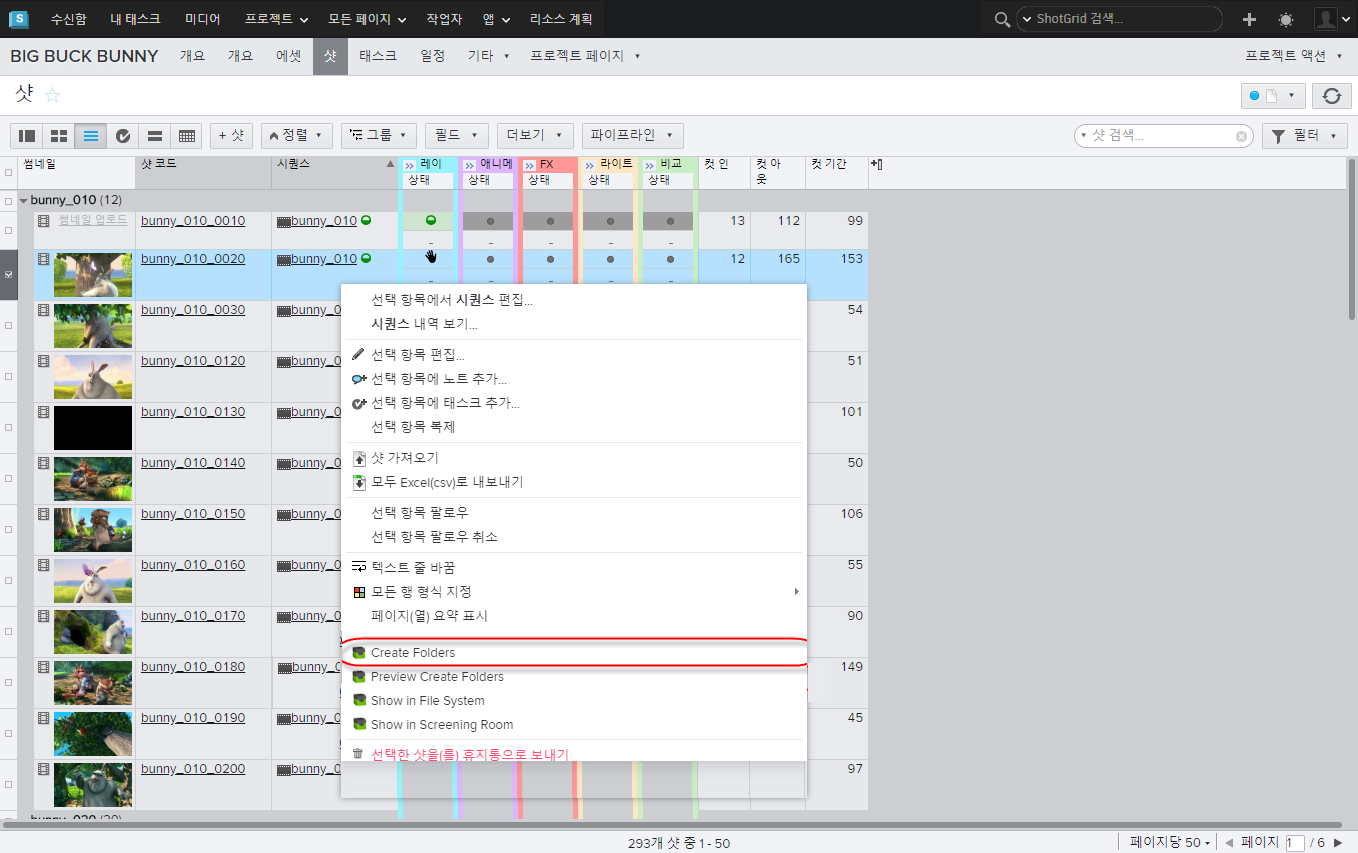Click the plus create icon in top bar
The image size is (1358, 853).
click(x=1249, y=19)
